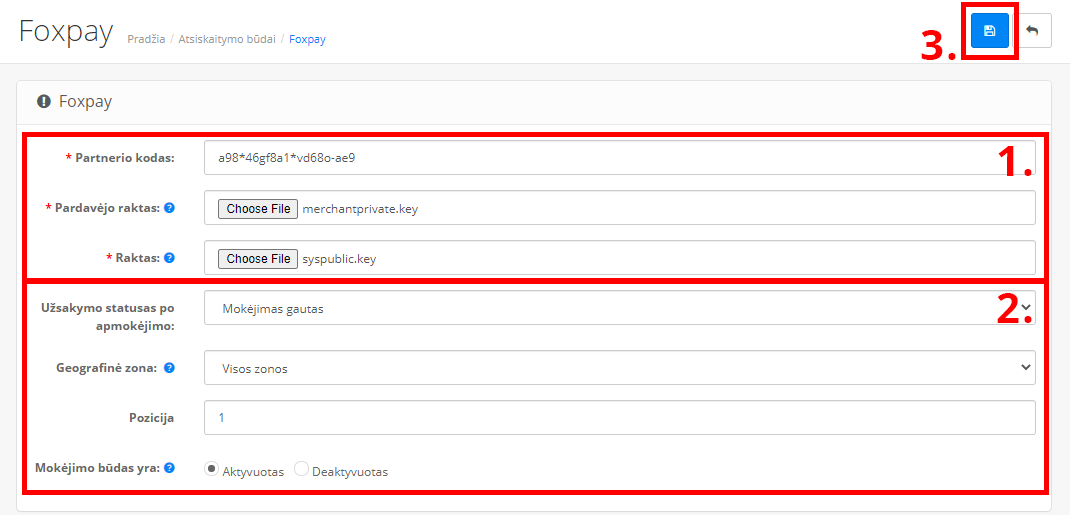Click the blue save disk icon
Screen dimensions: 1070x515
pyautogui.click(x=989, y=31)
